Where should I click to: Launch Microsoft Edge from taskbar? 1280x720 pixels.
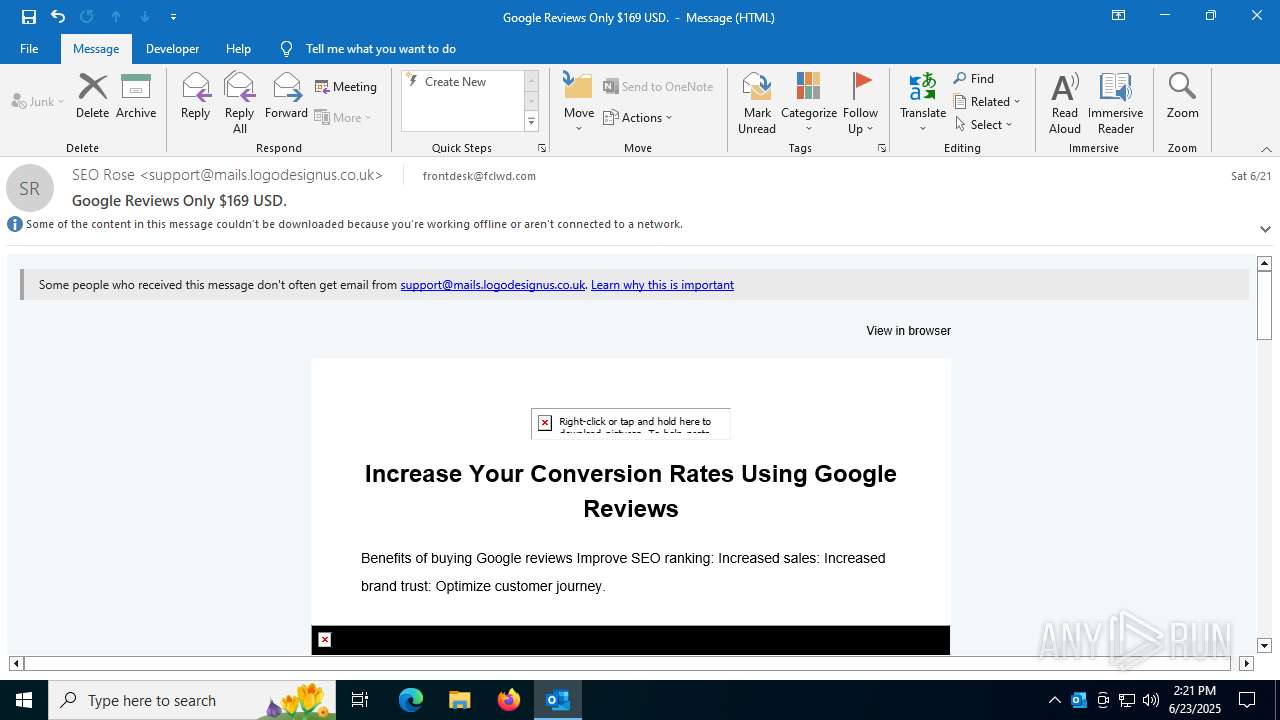pos(411,700)
